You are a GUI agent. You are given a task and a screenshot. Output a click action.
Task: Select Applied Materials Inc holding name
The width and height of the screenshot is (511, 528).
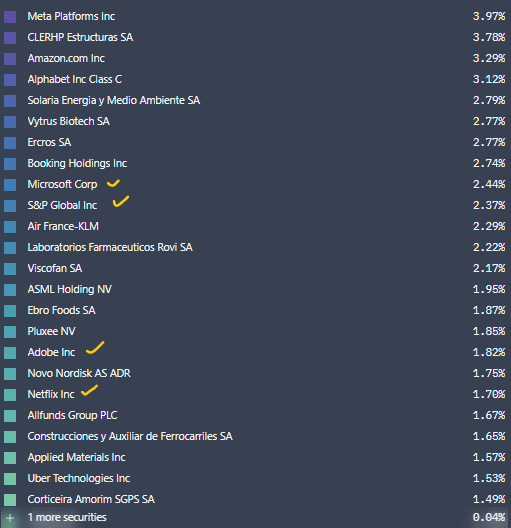click(76, 457)
